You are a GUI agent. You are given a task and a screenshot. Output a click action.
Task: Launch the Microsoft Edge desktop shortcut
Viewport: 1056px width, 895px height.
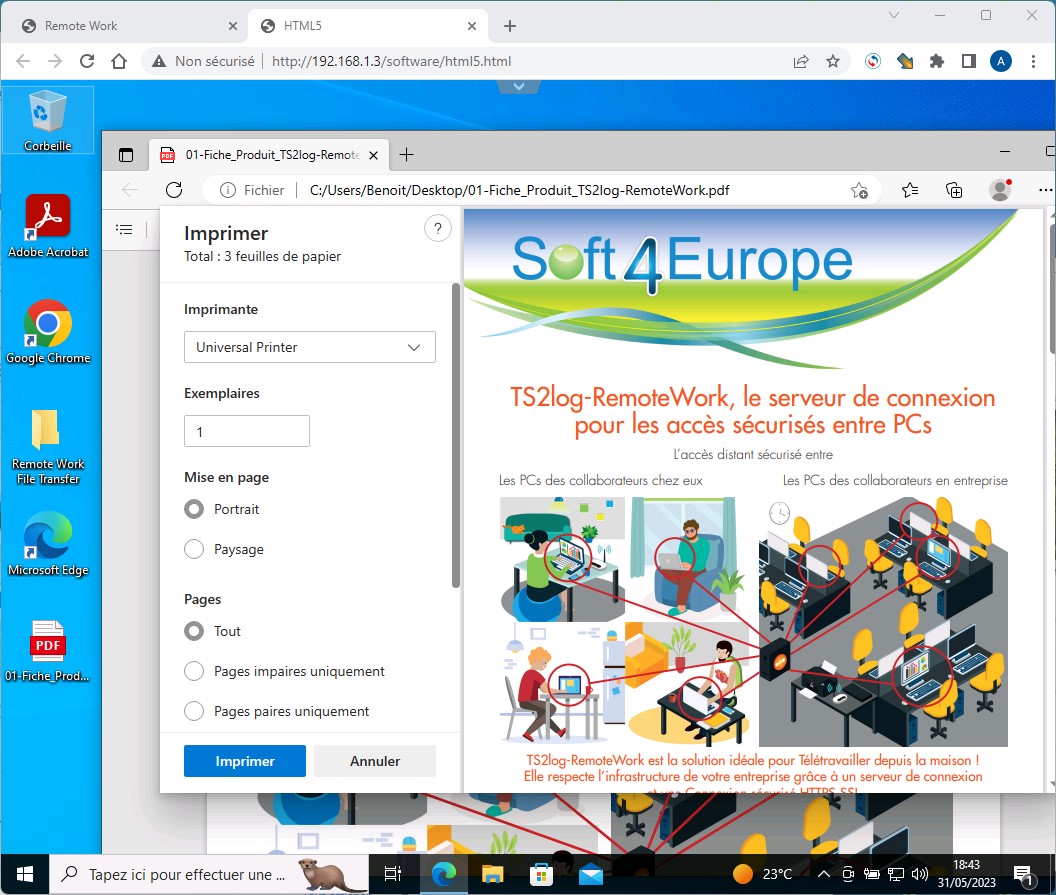click(x=48, y=544)
